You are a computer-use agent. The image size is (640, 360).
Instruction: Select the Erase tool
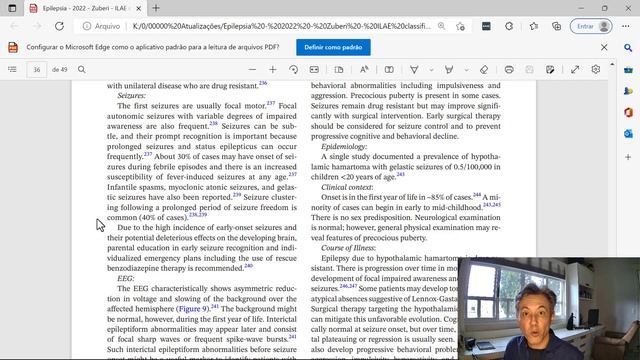pos(484,70)
